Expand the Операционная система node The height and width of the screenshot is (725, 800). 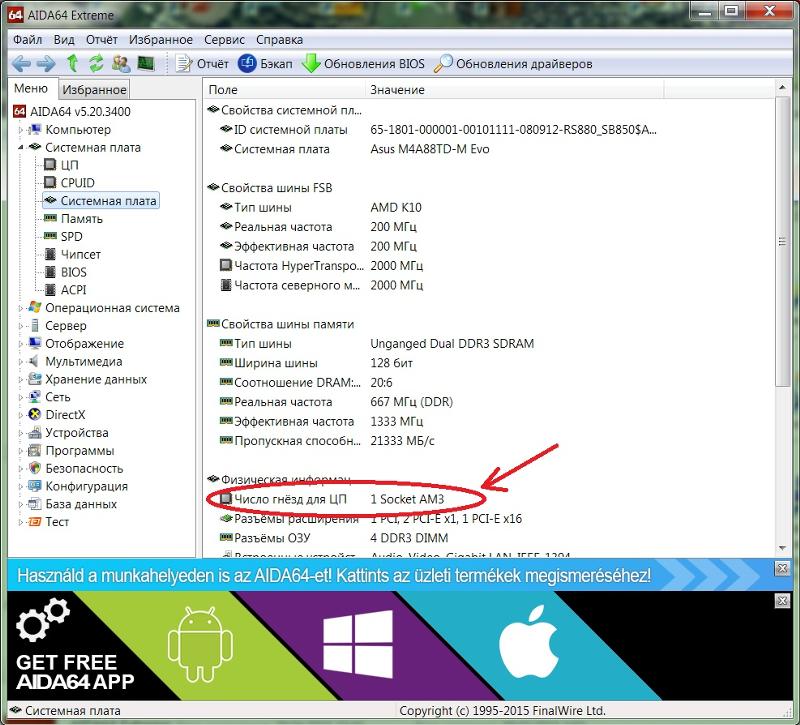[x=21, y=308]
